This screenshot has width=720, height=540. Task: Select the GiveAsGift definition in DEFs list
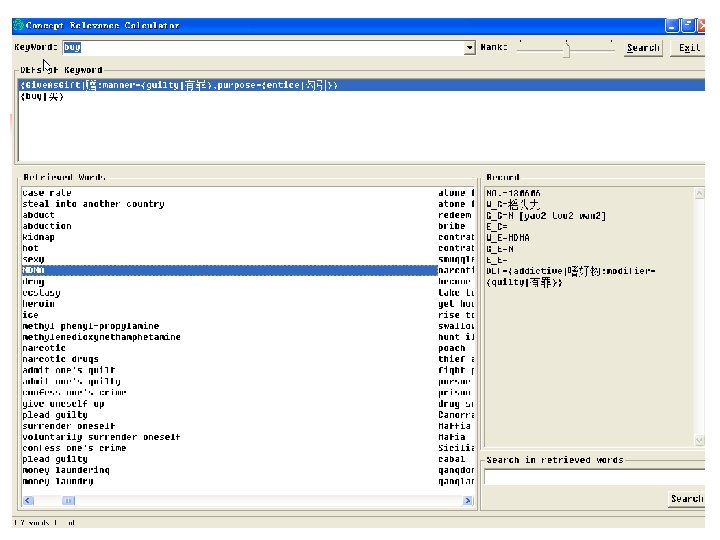click(x=180, y=86)
